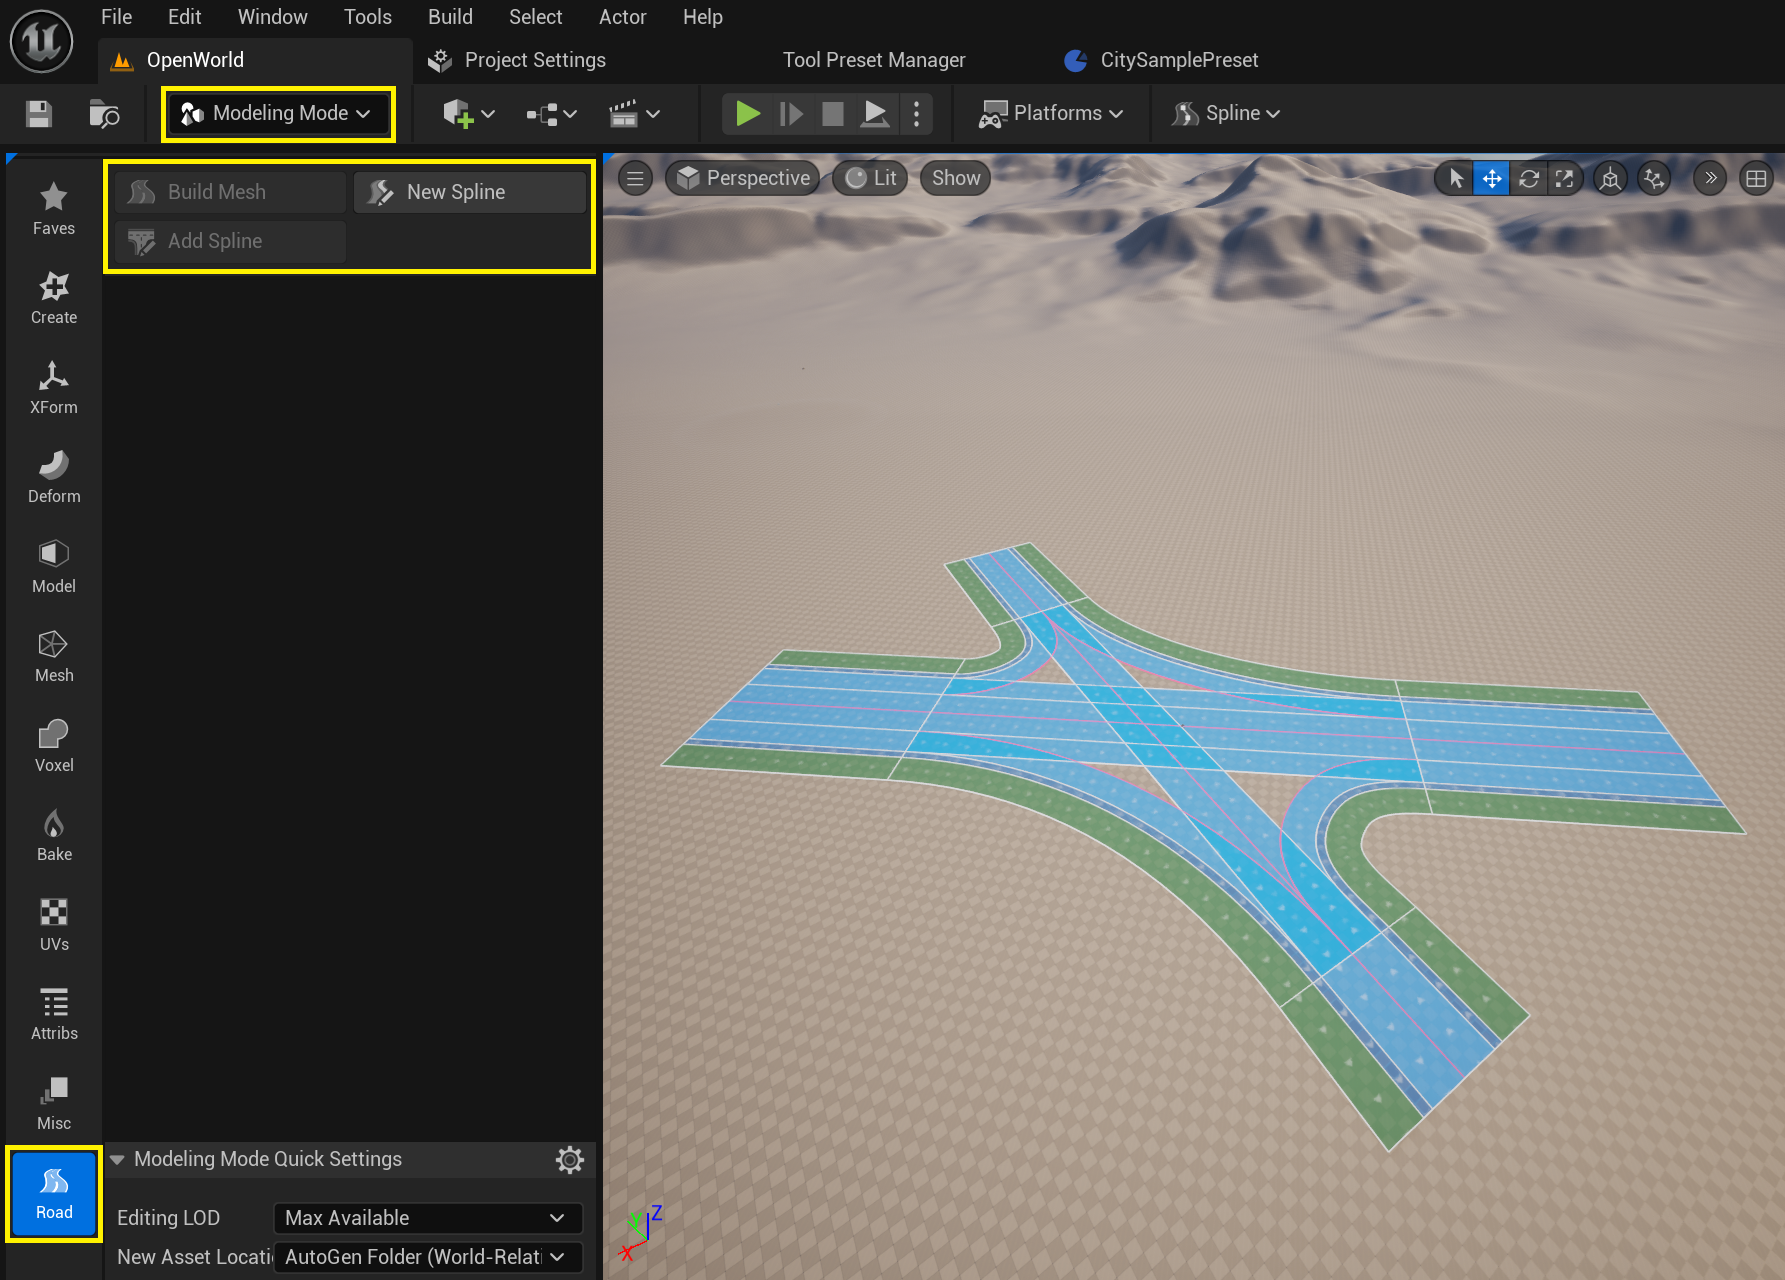Viewport: 1785px width, 1280px height.
Task: Open the content browser folder-search icon
Action: click(x=104, y=114)
